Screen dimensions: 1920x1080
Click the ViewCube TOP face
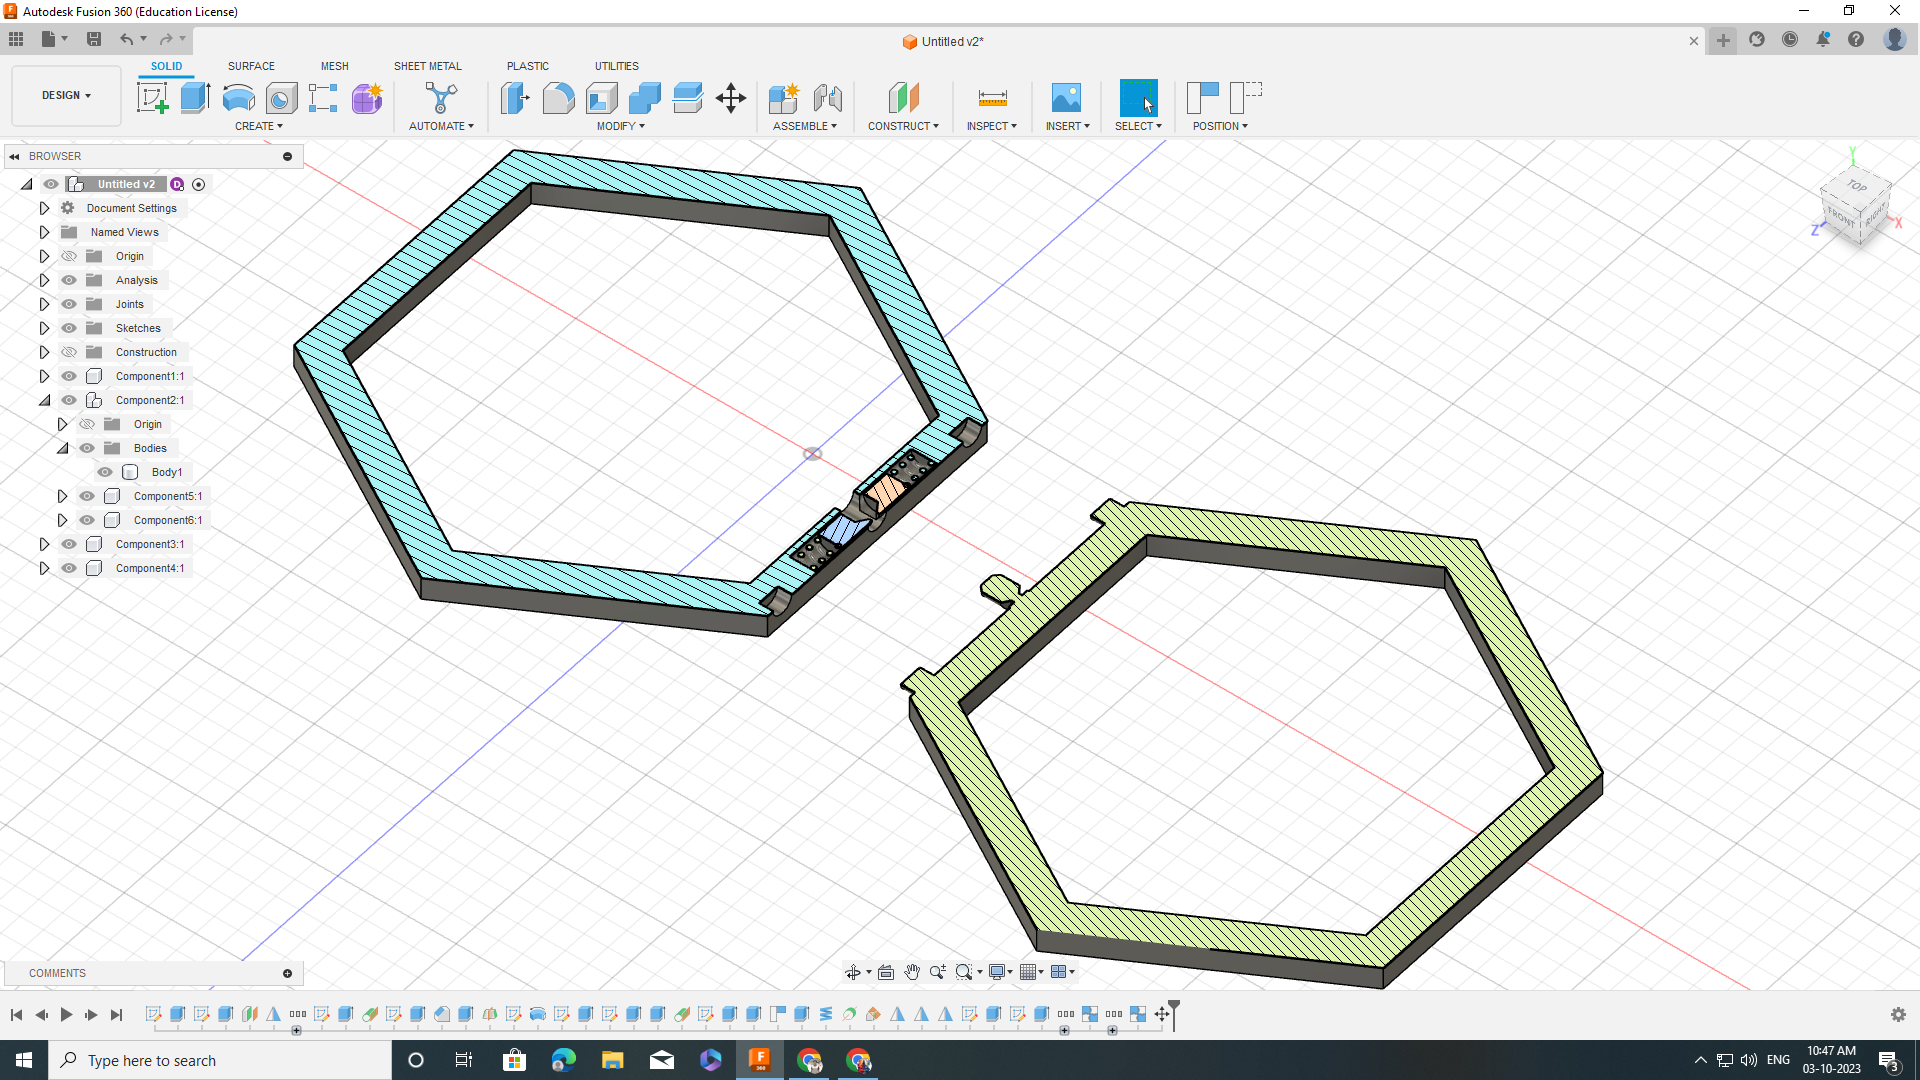(x=1856, y=186)
